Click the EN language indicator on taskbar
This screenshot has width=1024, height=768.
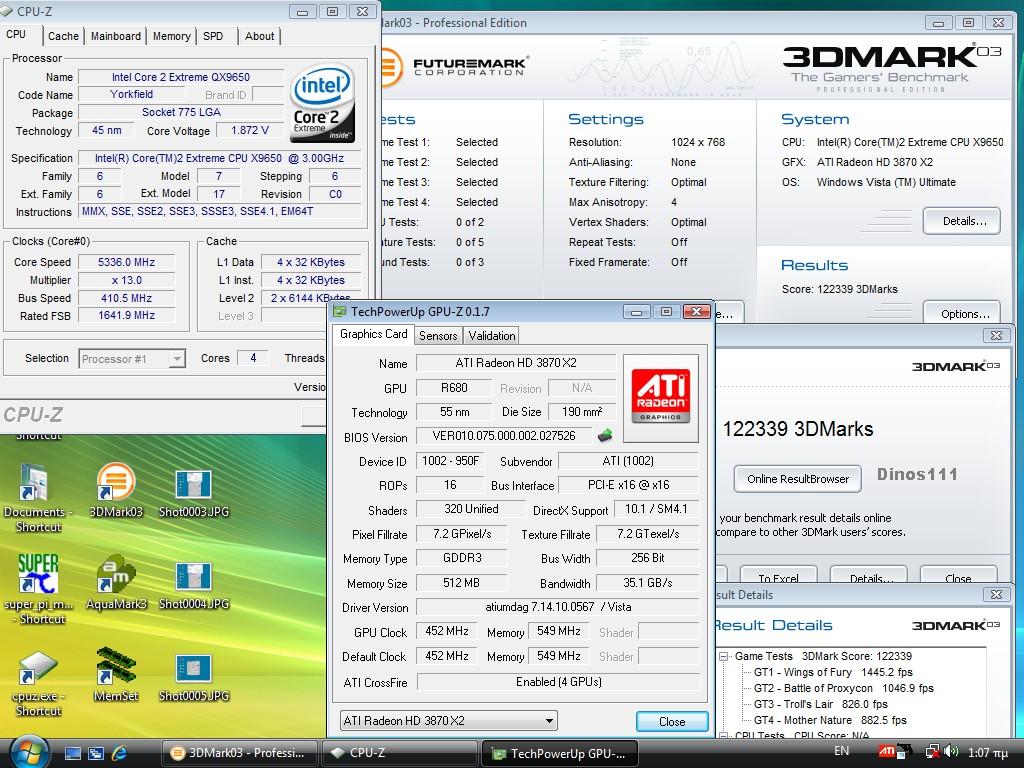(842, 751)
